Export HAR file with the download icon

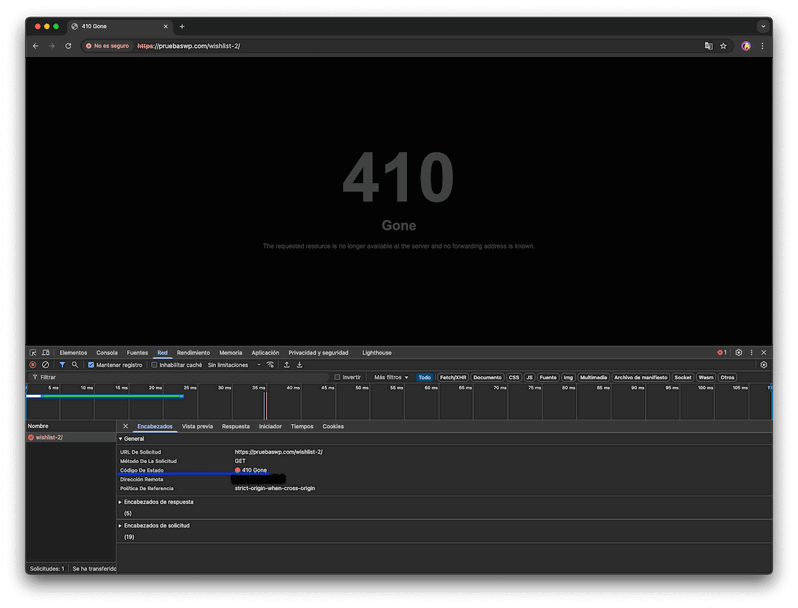[299, 365]
